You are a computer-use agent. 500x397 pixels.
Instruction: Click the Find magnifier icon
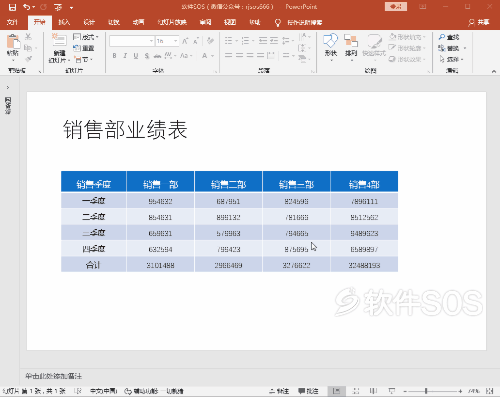tap(442, 37)
